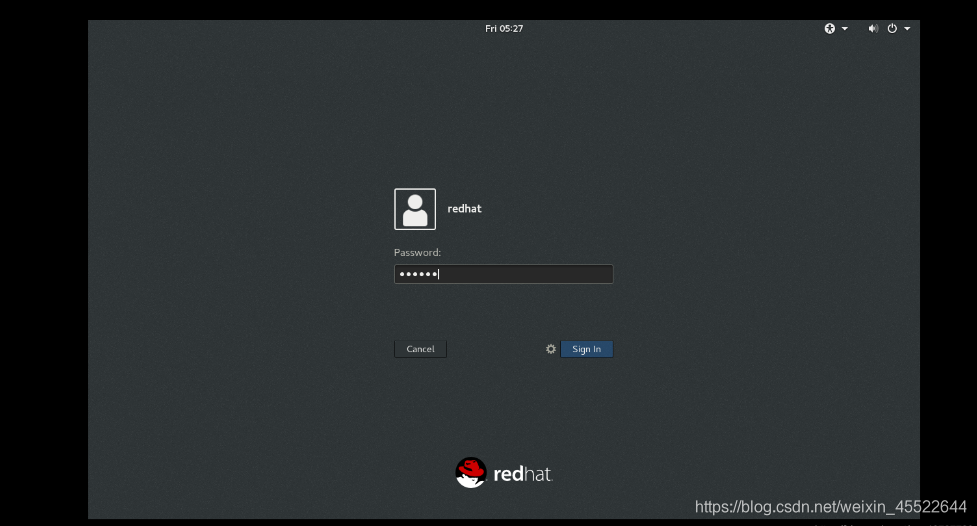This screenshot has height=526, width=977.
Task: Open session options gear icon
Action: pyautogui.click(x=551, y=349)
